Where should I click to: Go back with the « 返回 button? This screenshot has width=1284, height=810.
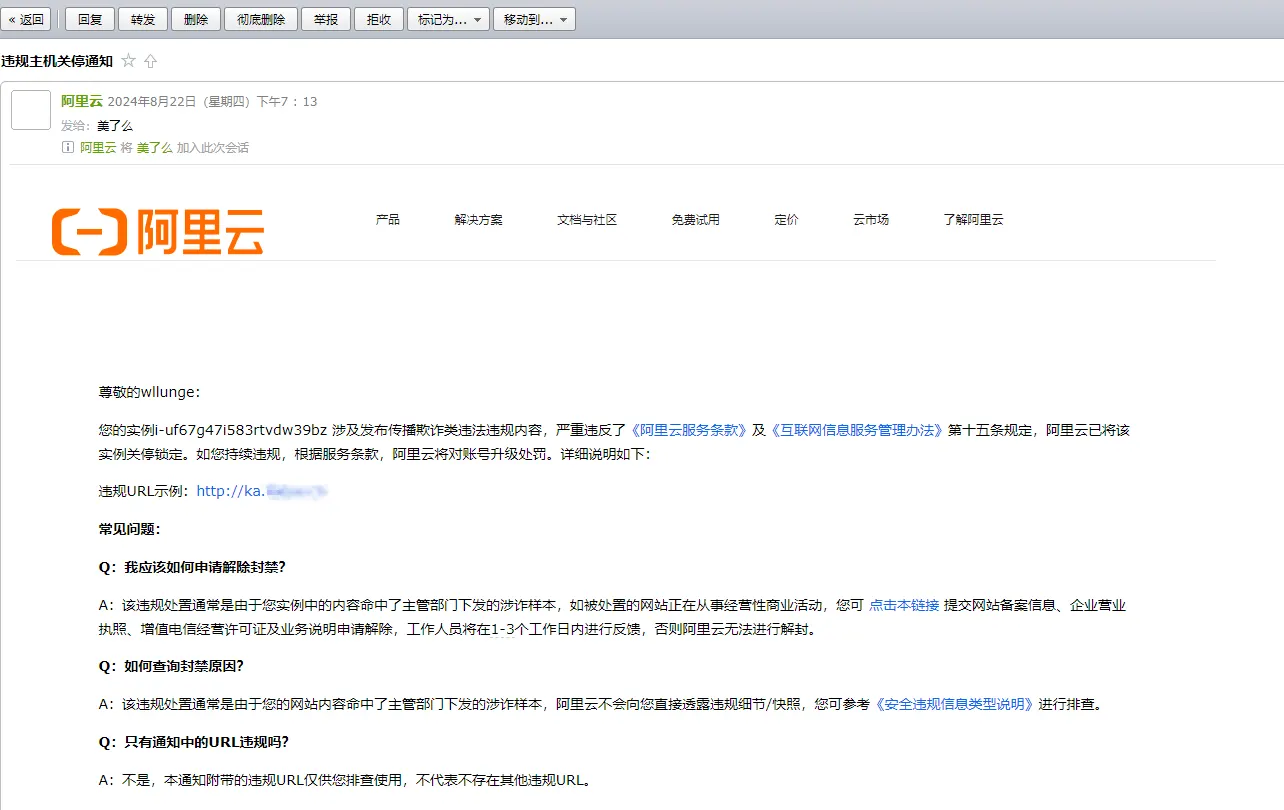click(x=26, y=19)
